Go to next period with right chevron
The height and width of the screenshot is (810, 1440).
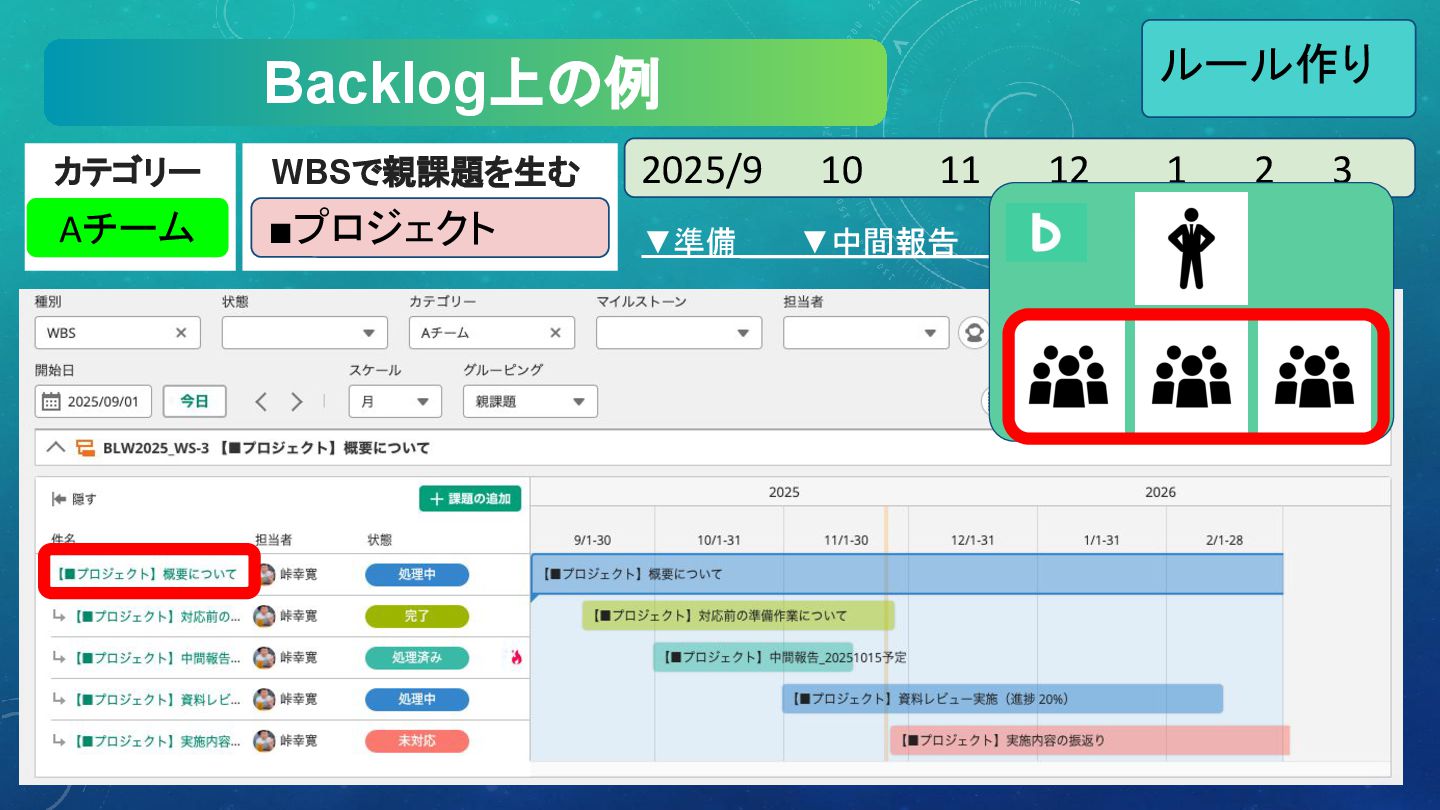point(297,402)
